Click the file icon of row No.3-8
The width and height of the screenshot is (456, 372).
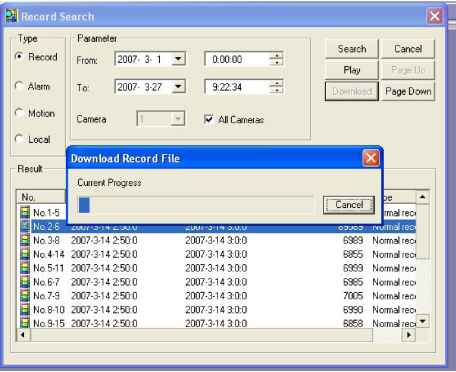[25, 240]
